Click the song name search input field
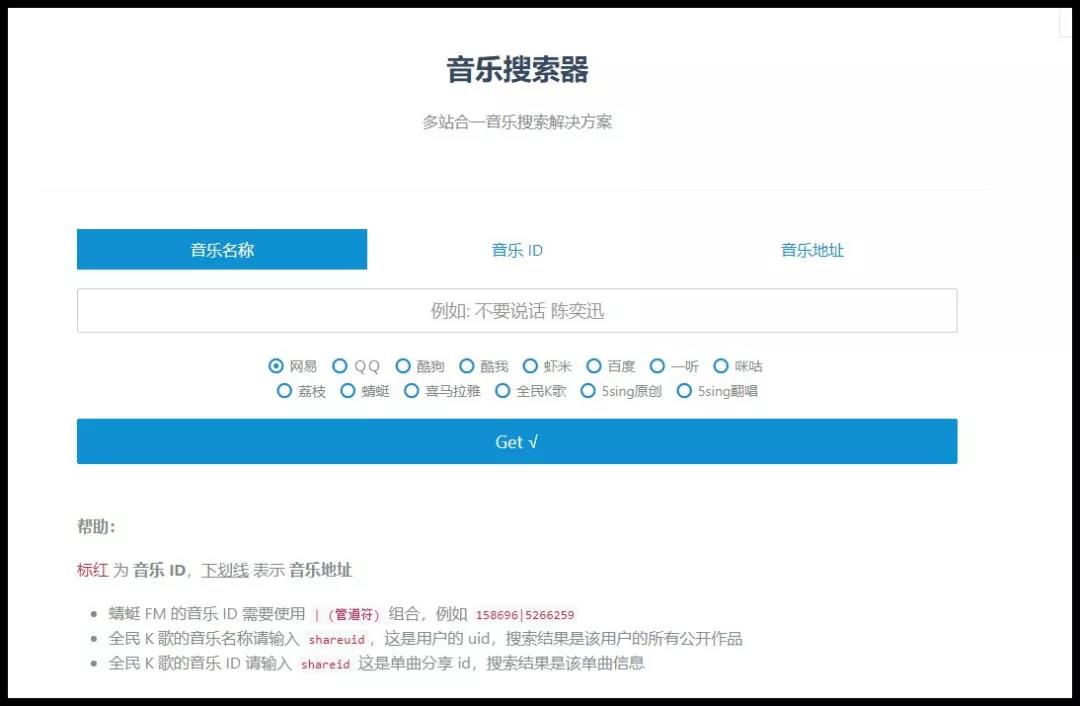This screenshot has height=706, width=1080. [x=517, y=311]
